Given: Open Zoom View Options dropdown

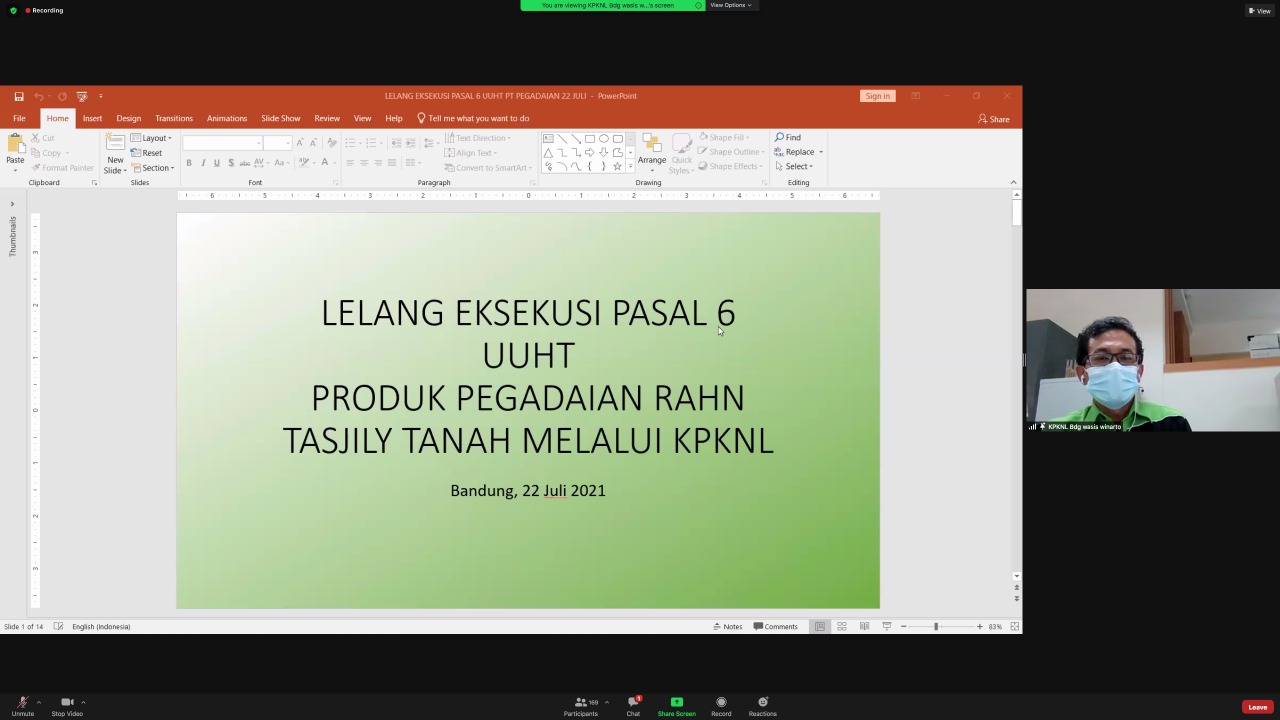Looking at the screenshot, I should (x=730, y=5).
